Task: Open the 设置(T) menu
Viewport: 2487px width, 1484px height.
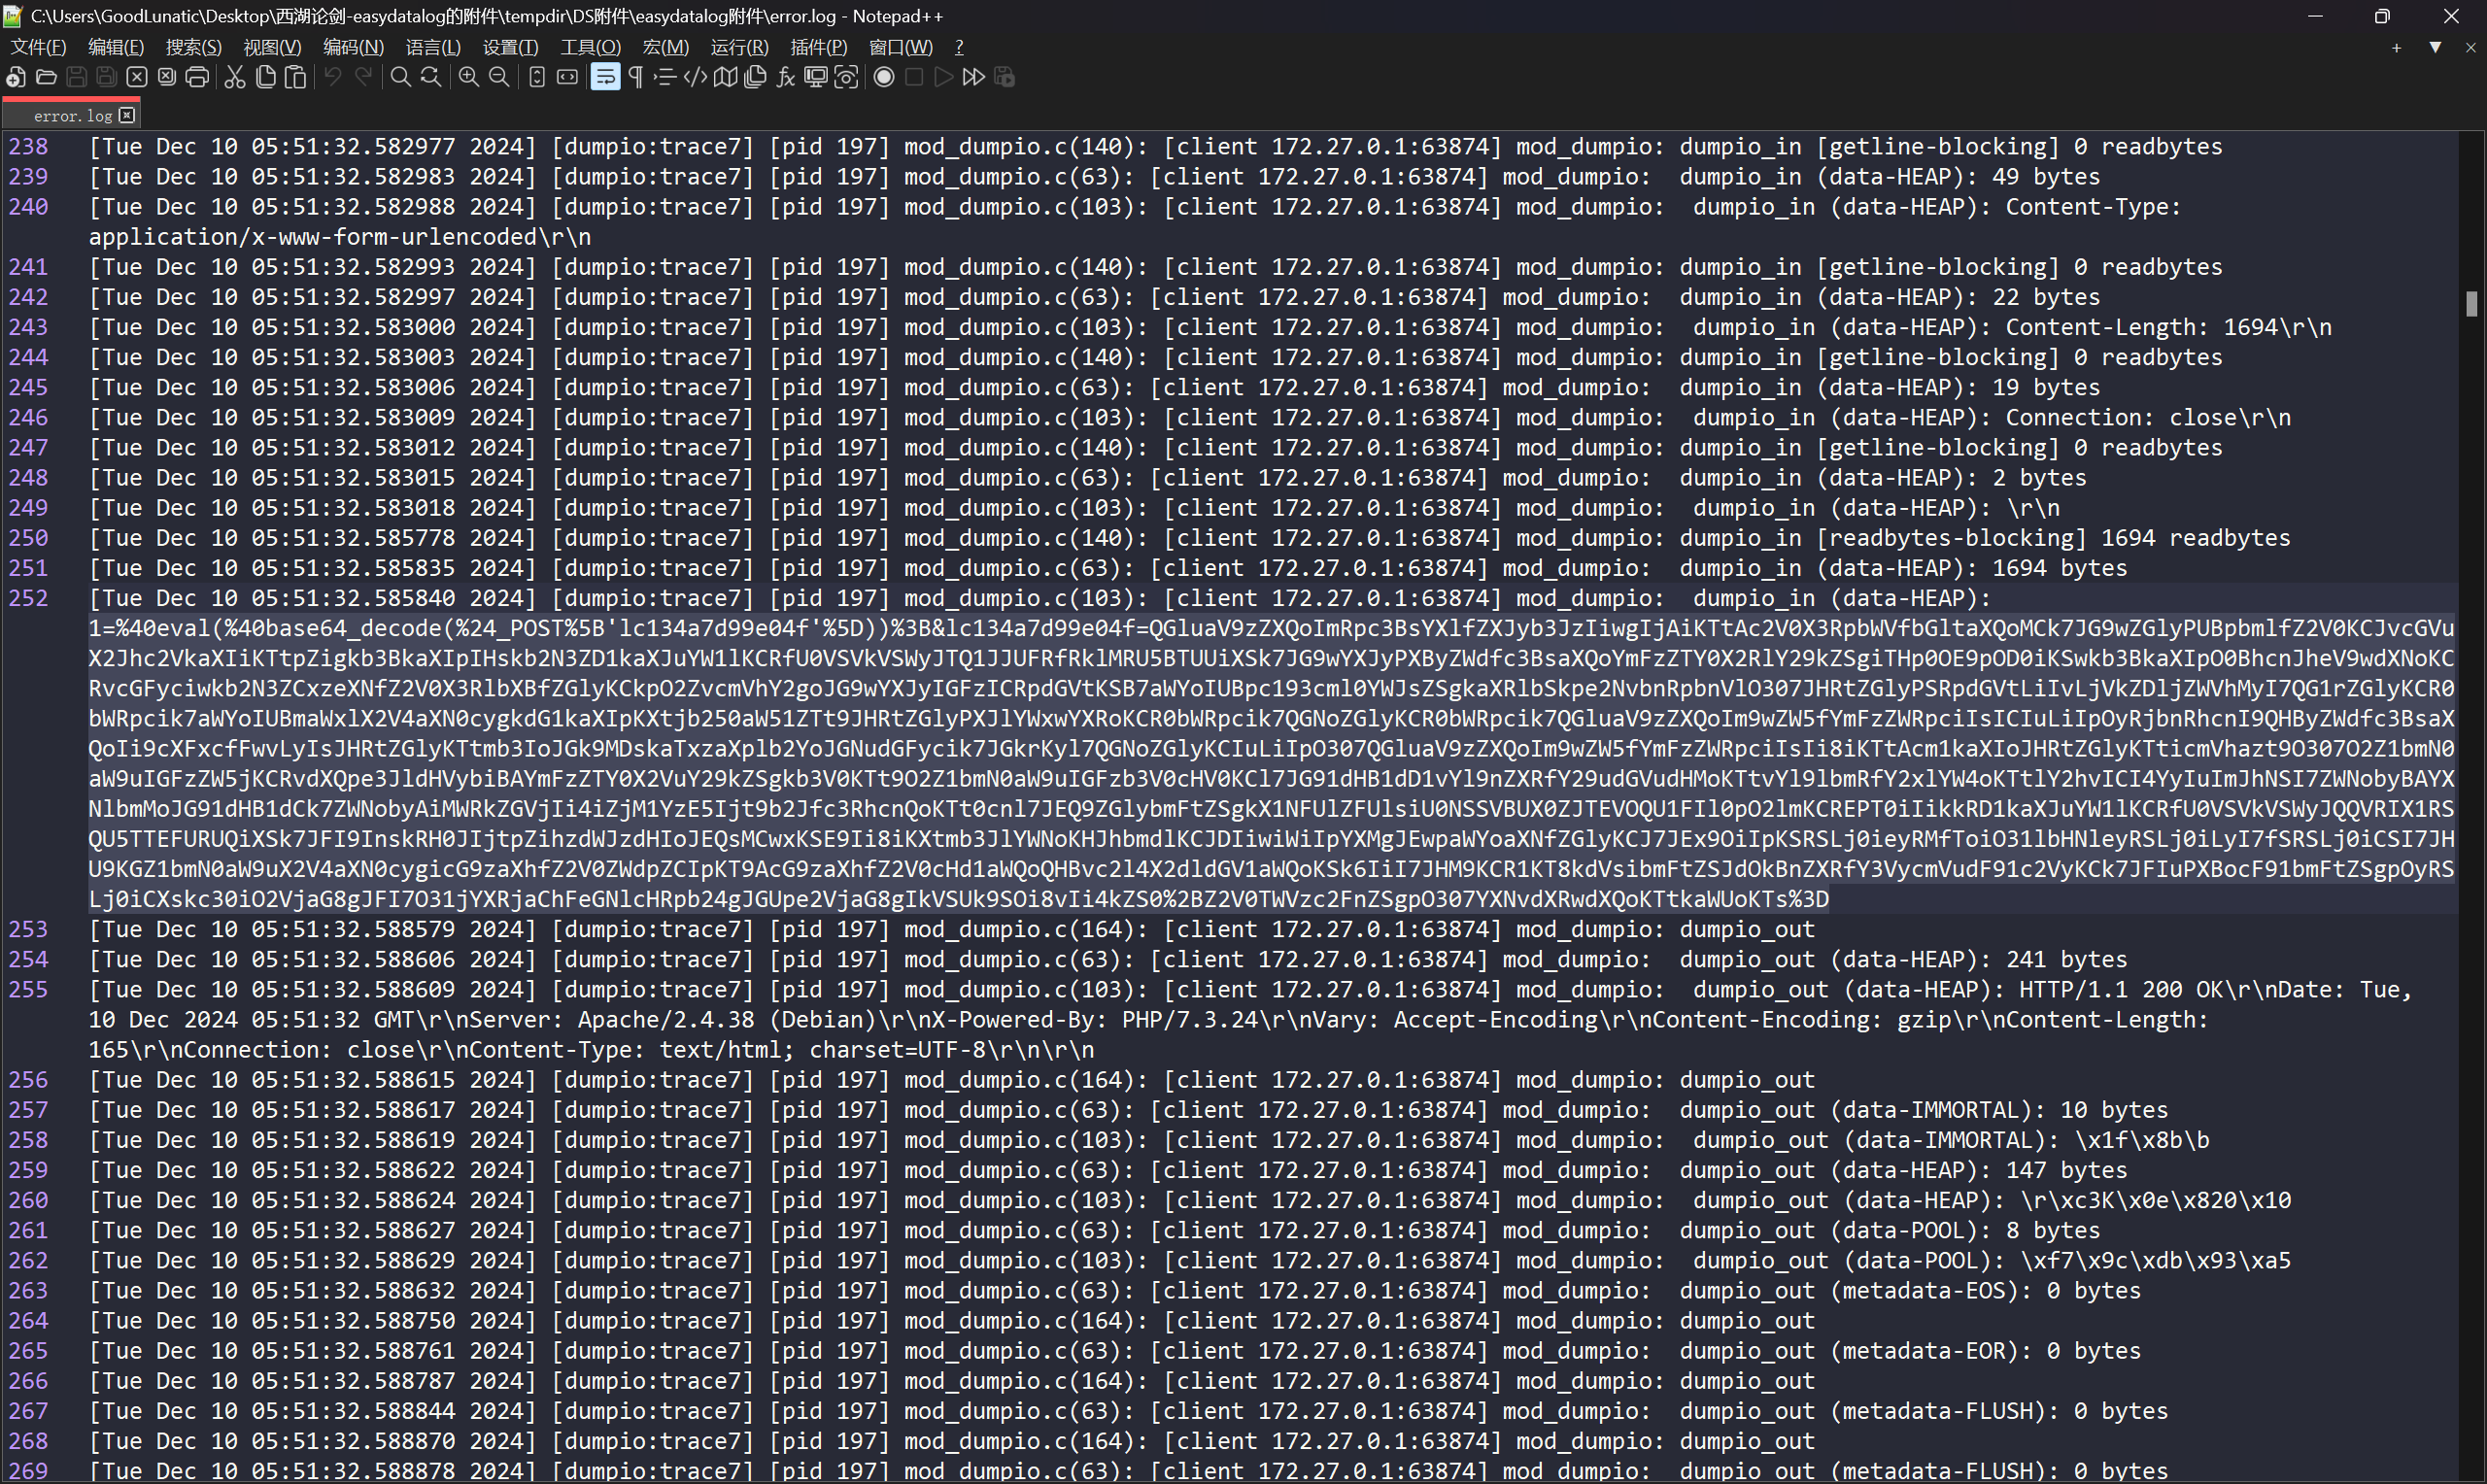Action: [510, 47]
